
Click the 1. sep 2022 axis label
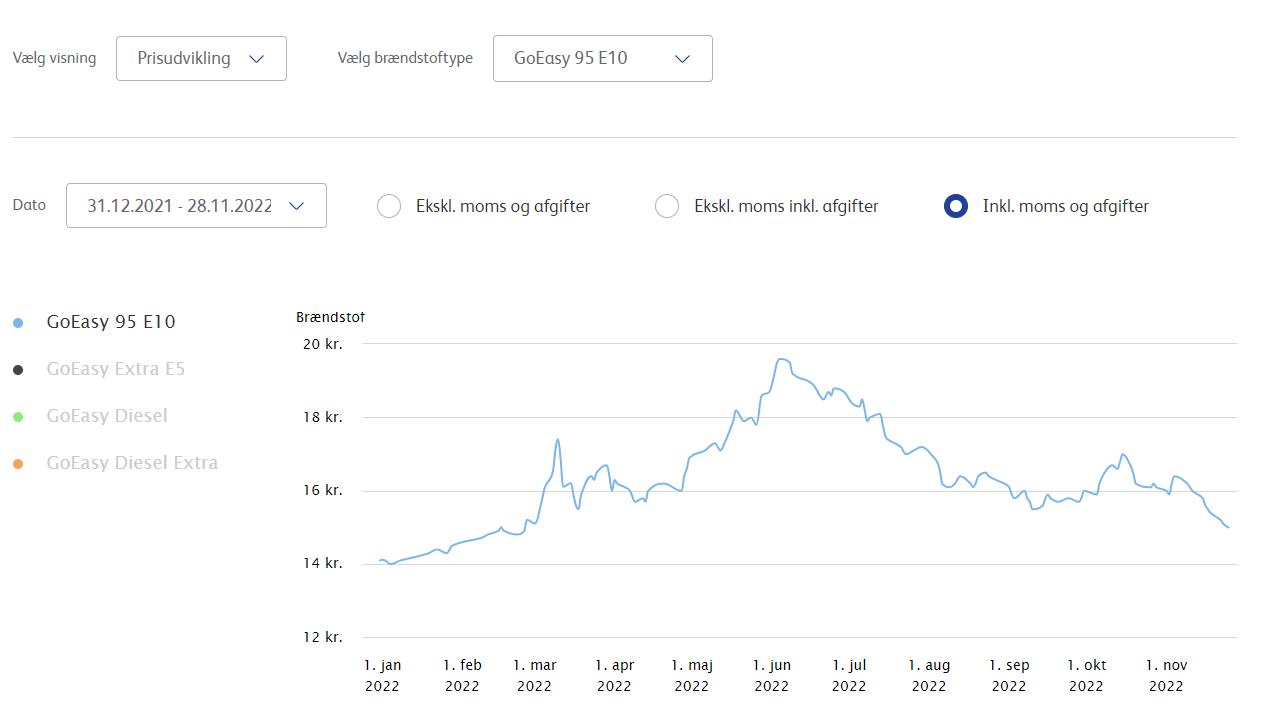click(1009, 676)
